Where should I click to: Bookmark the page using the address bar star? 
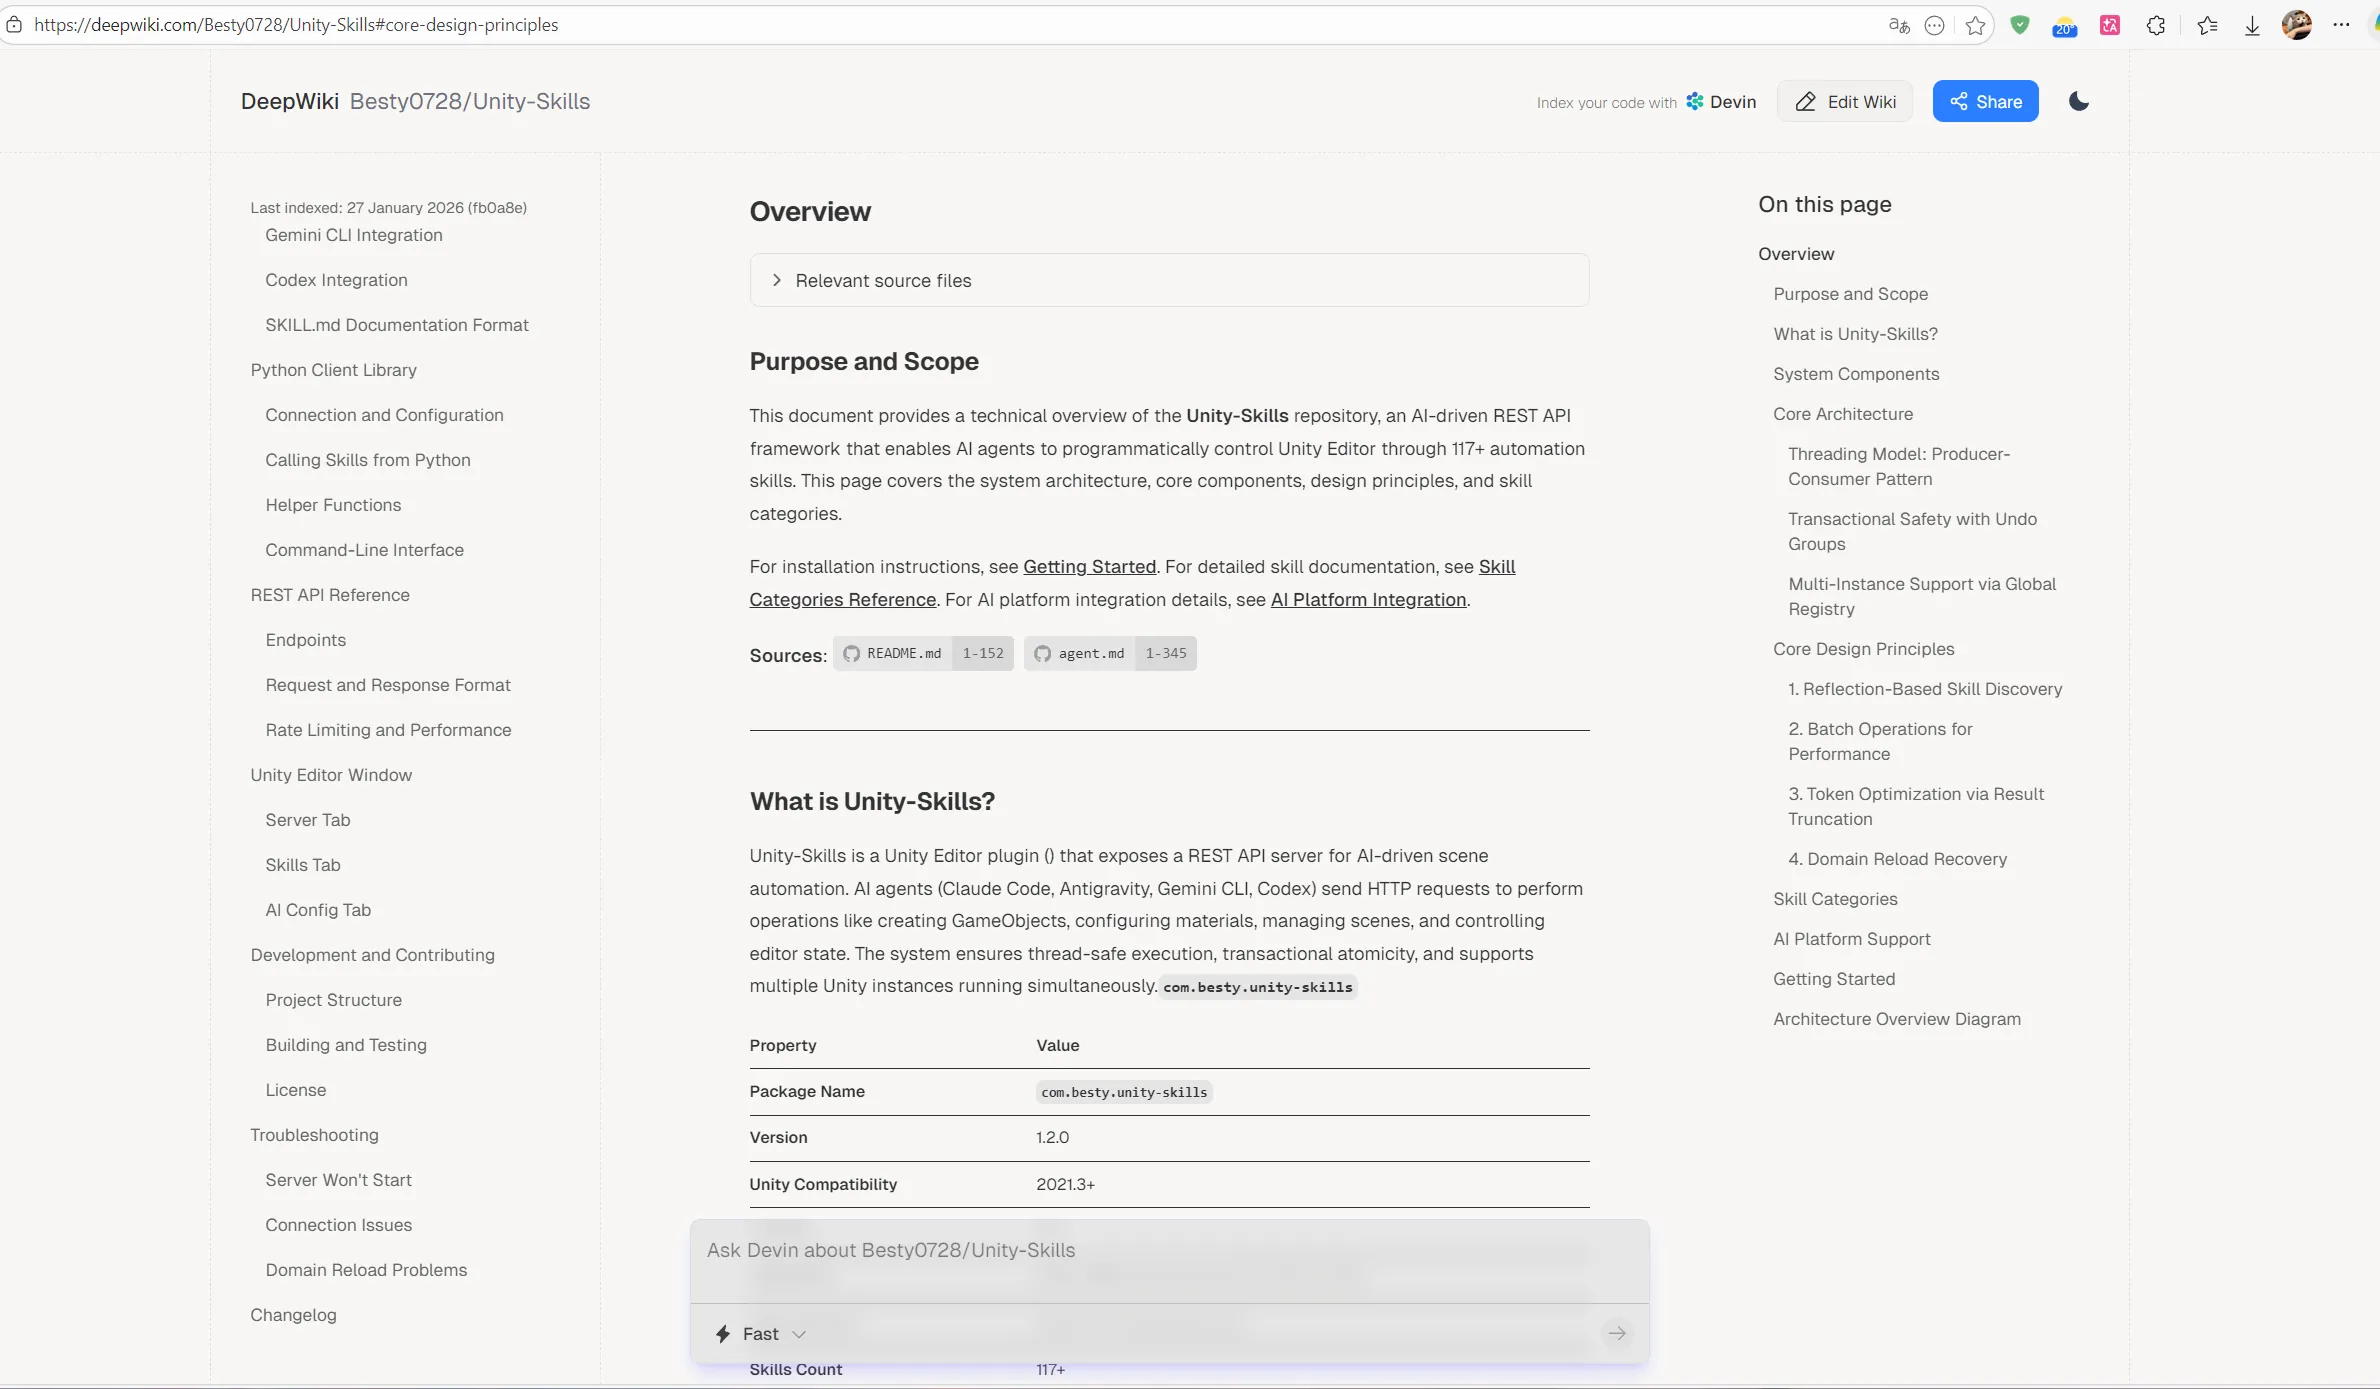1975,25
